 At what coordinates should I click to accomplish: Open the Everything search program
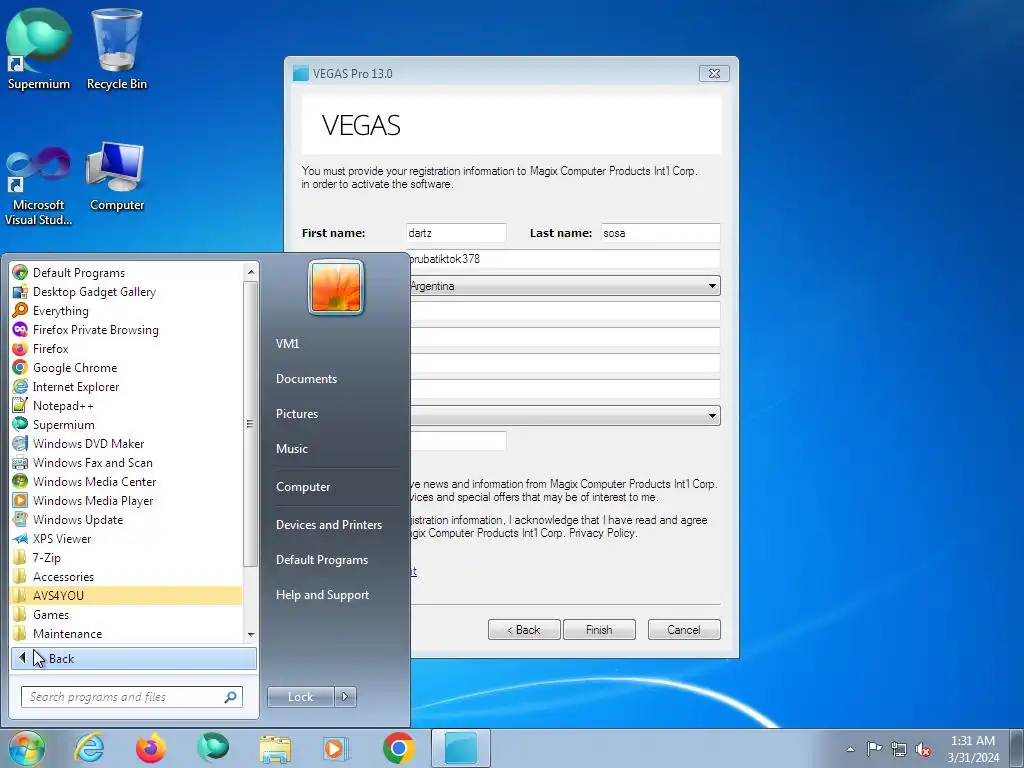(x=127, y=311)
